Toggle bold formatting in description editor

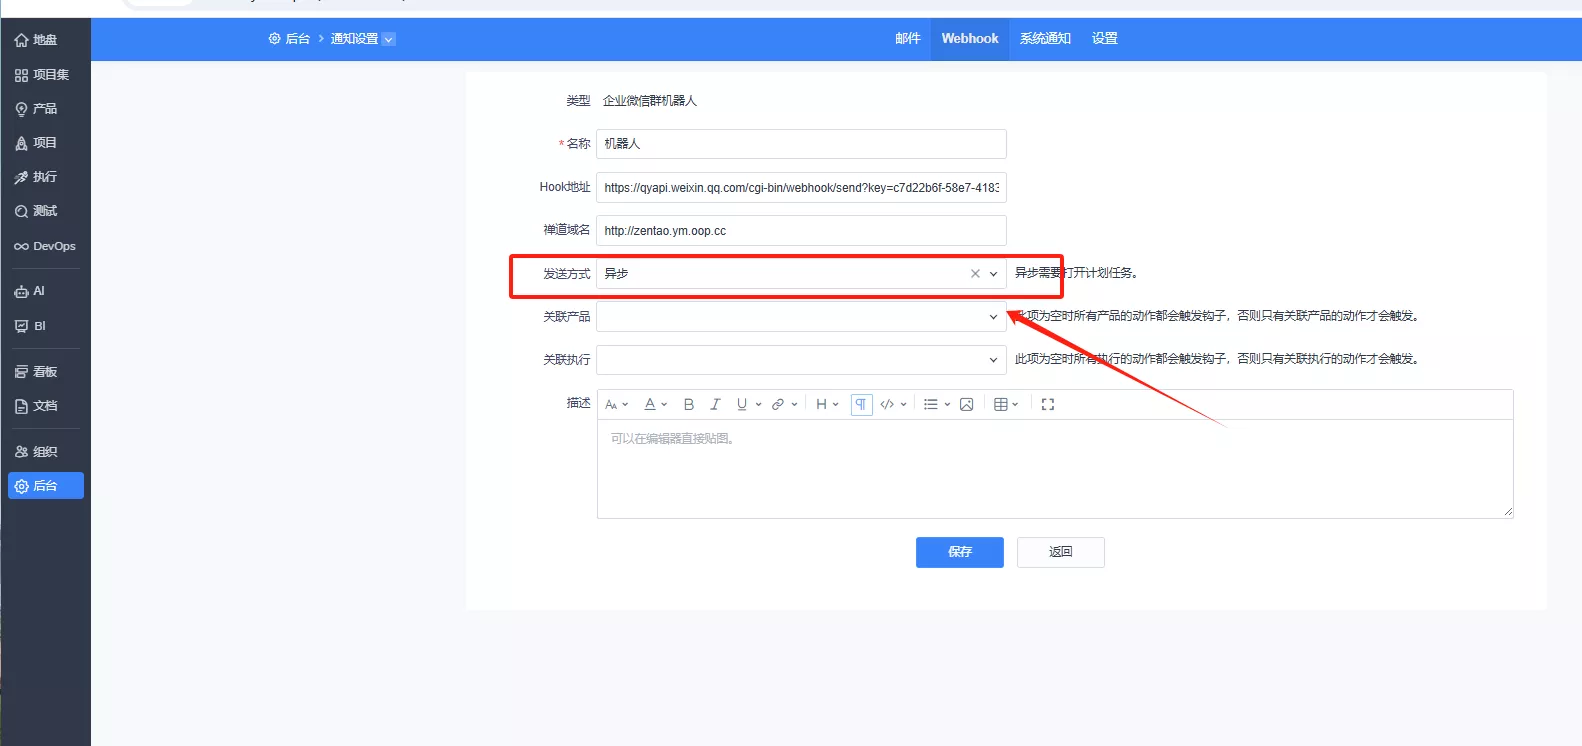[x=688, y=405]
